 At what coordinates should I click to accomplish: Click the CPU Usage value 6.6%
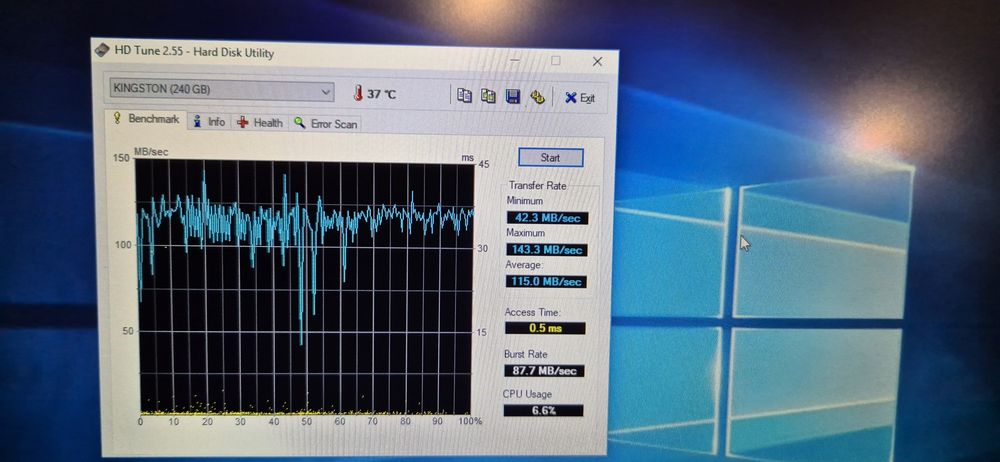tap(543, 410)
